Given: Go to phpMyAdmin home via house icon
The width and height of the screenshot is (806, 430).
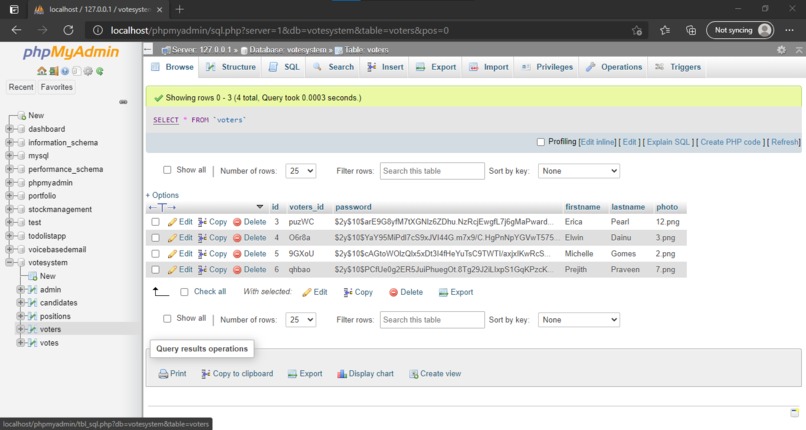Looking at the screenshot, I should pos(42,71).
